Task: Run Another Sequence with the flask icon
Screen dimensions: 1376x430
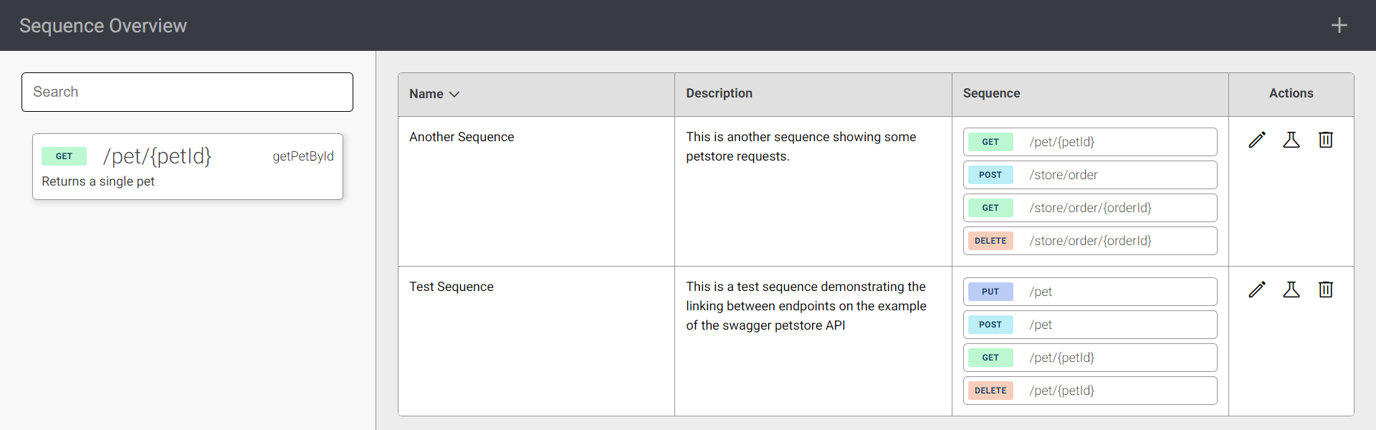Action: (x=1291, y=140)
